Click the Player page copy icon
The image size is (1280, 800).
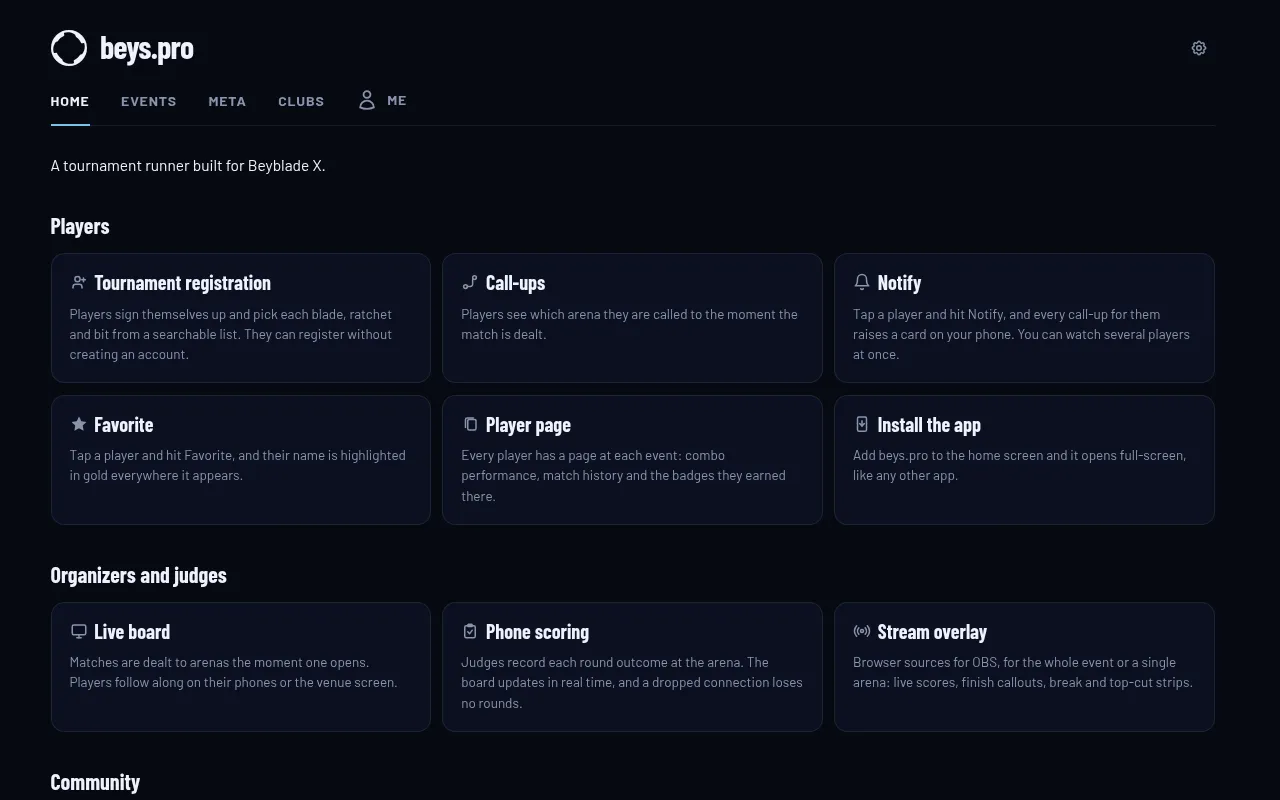click(470, 424)
